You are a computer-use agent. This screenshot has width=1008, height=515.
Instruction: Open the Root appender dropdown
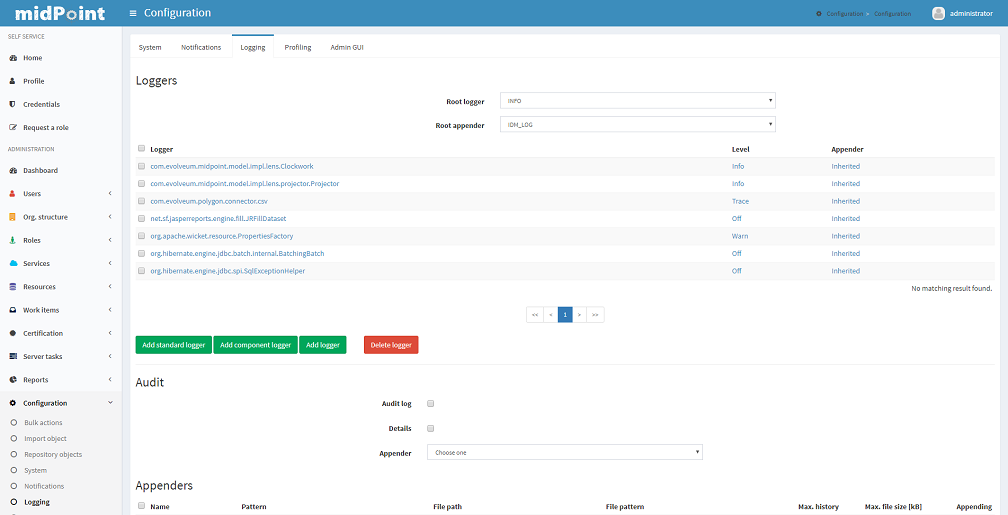pos(637,125)
